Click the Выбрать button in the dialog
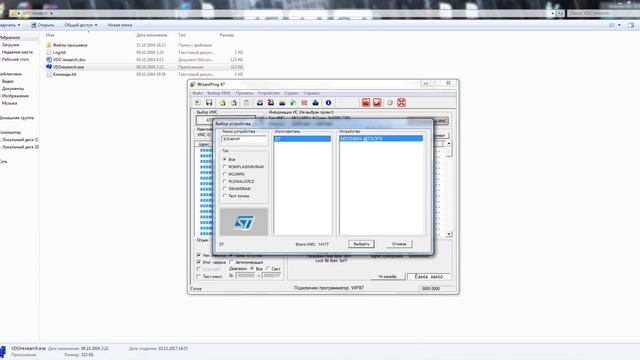The height and width of the screenshot is (360, 640). tap(361, 244)
